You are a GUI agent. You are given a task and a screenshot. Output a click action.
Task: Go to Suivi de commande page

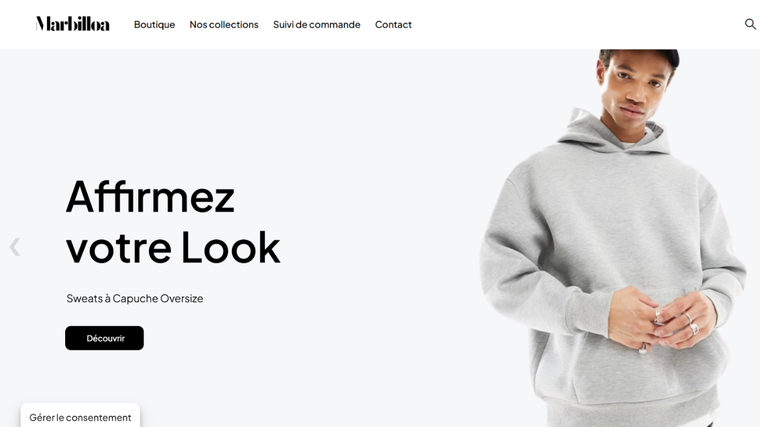click(317, 24)
